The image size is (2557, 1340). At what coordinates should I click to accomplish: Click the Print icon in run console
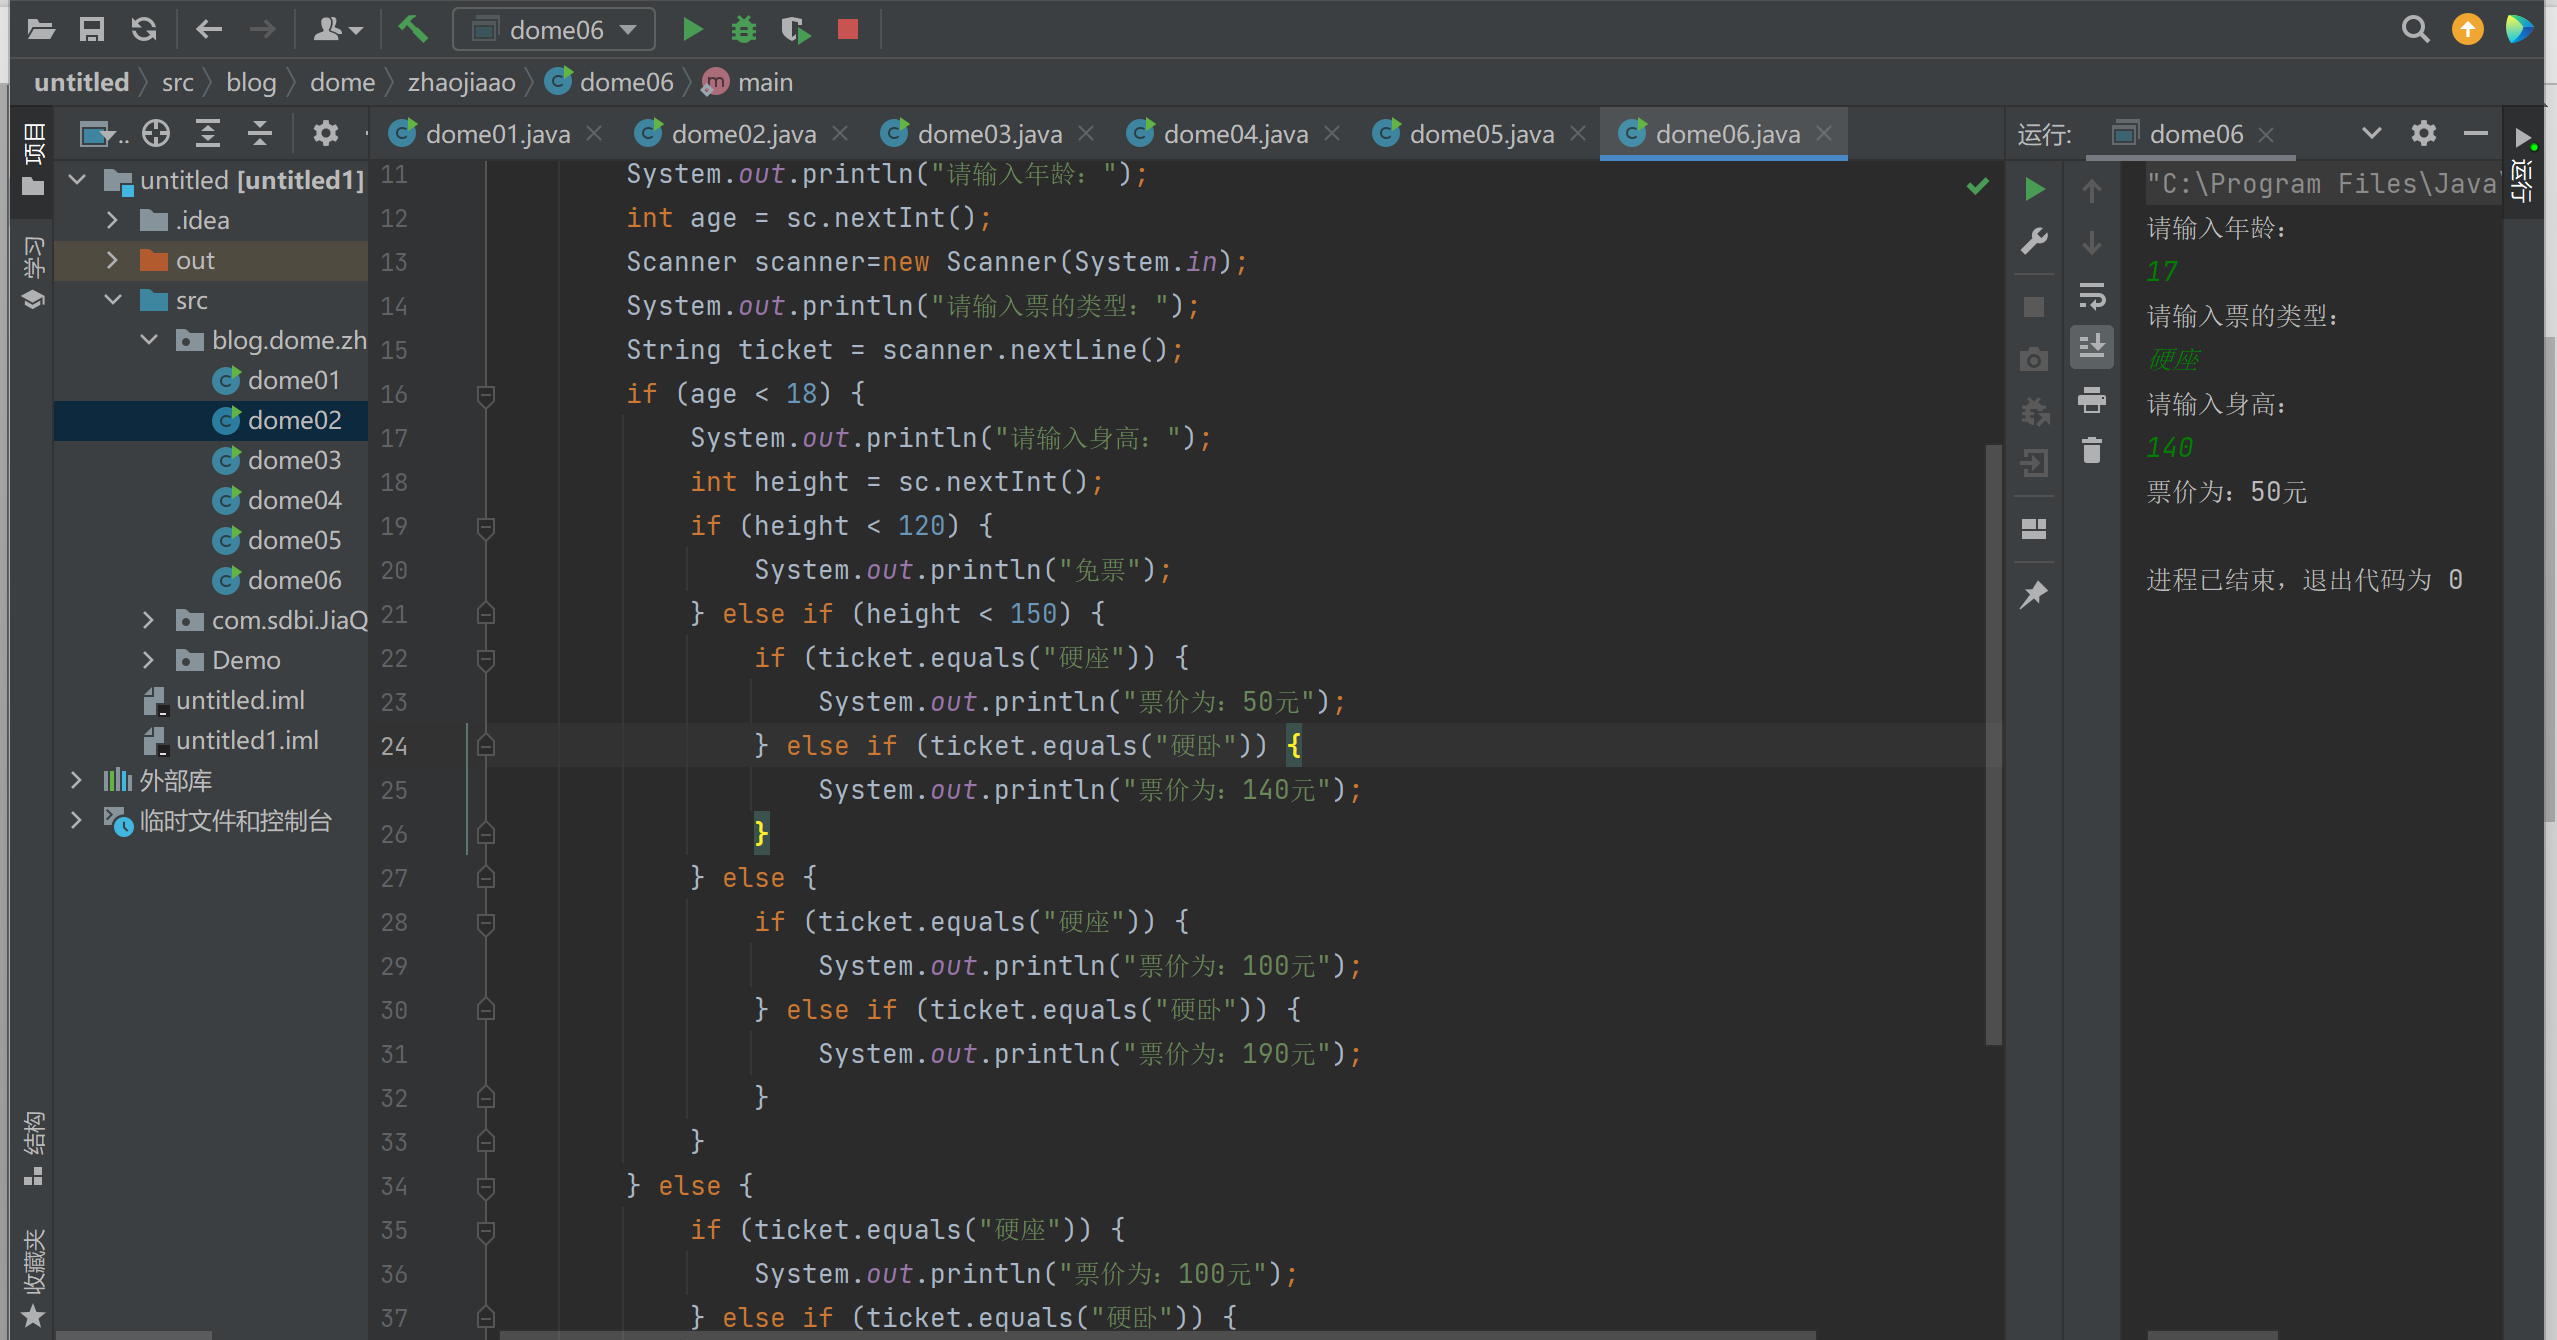coord(2091,400)
